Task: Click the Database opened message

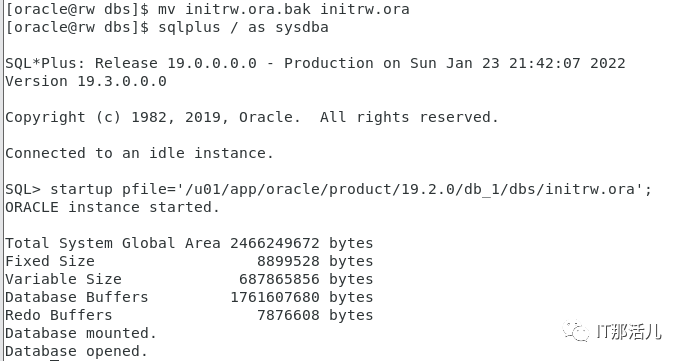Action: [x=76, y=351]
